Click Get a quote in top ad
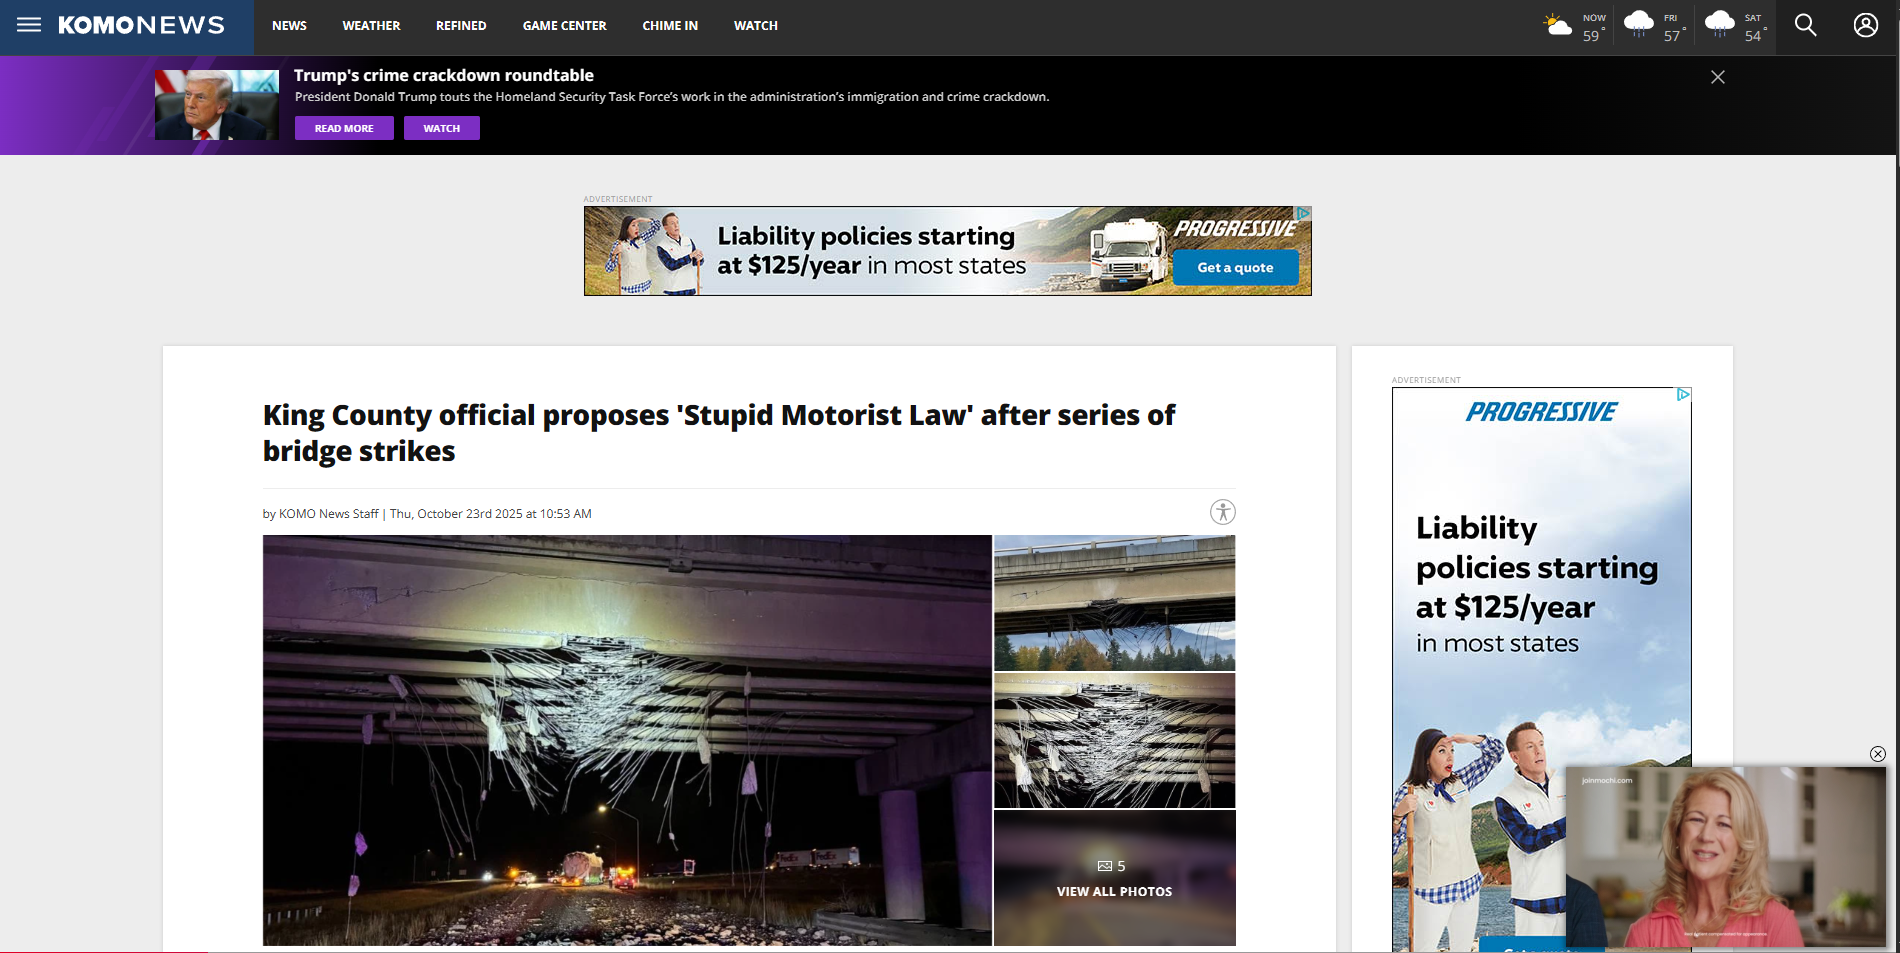Image resolution: width=1900 pixels, height=953 pixels. click(x=1235, y=268)
